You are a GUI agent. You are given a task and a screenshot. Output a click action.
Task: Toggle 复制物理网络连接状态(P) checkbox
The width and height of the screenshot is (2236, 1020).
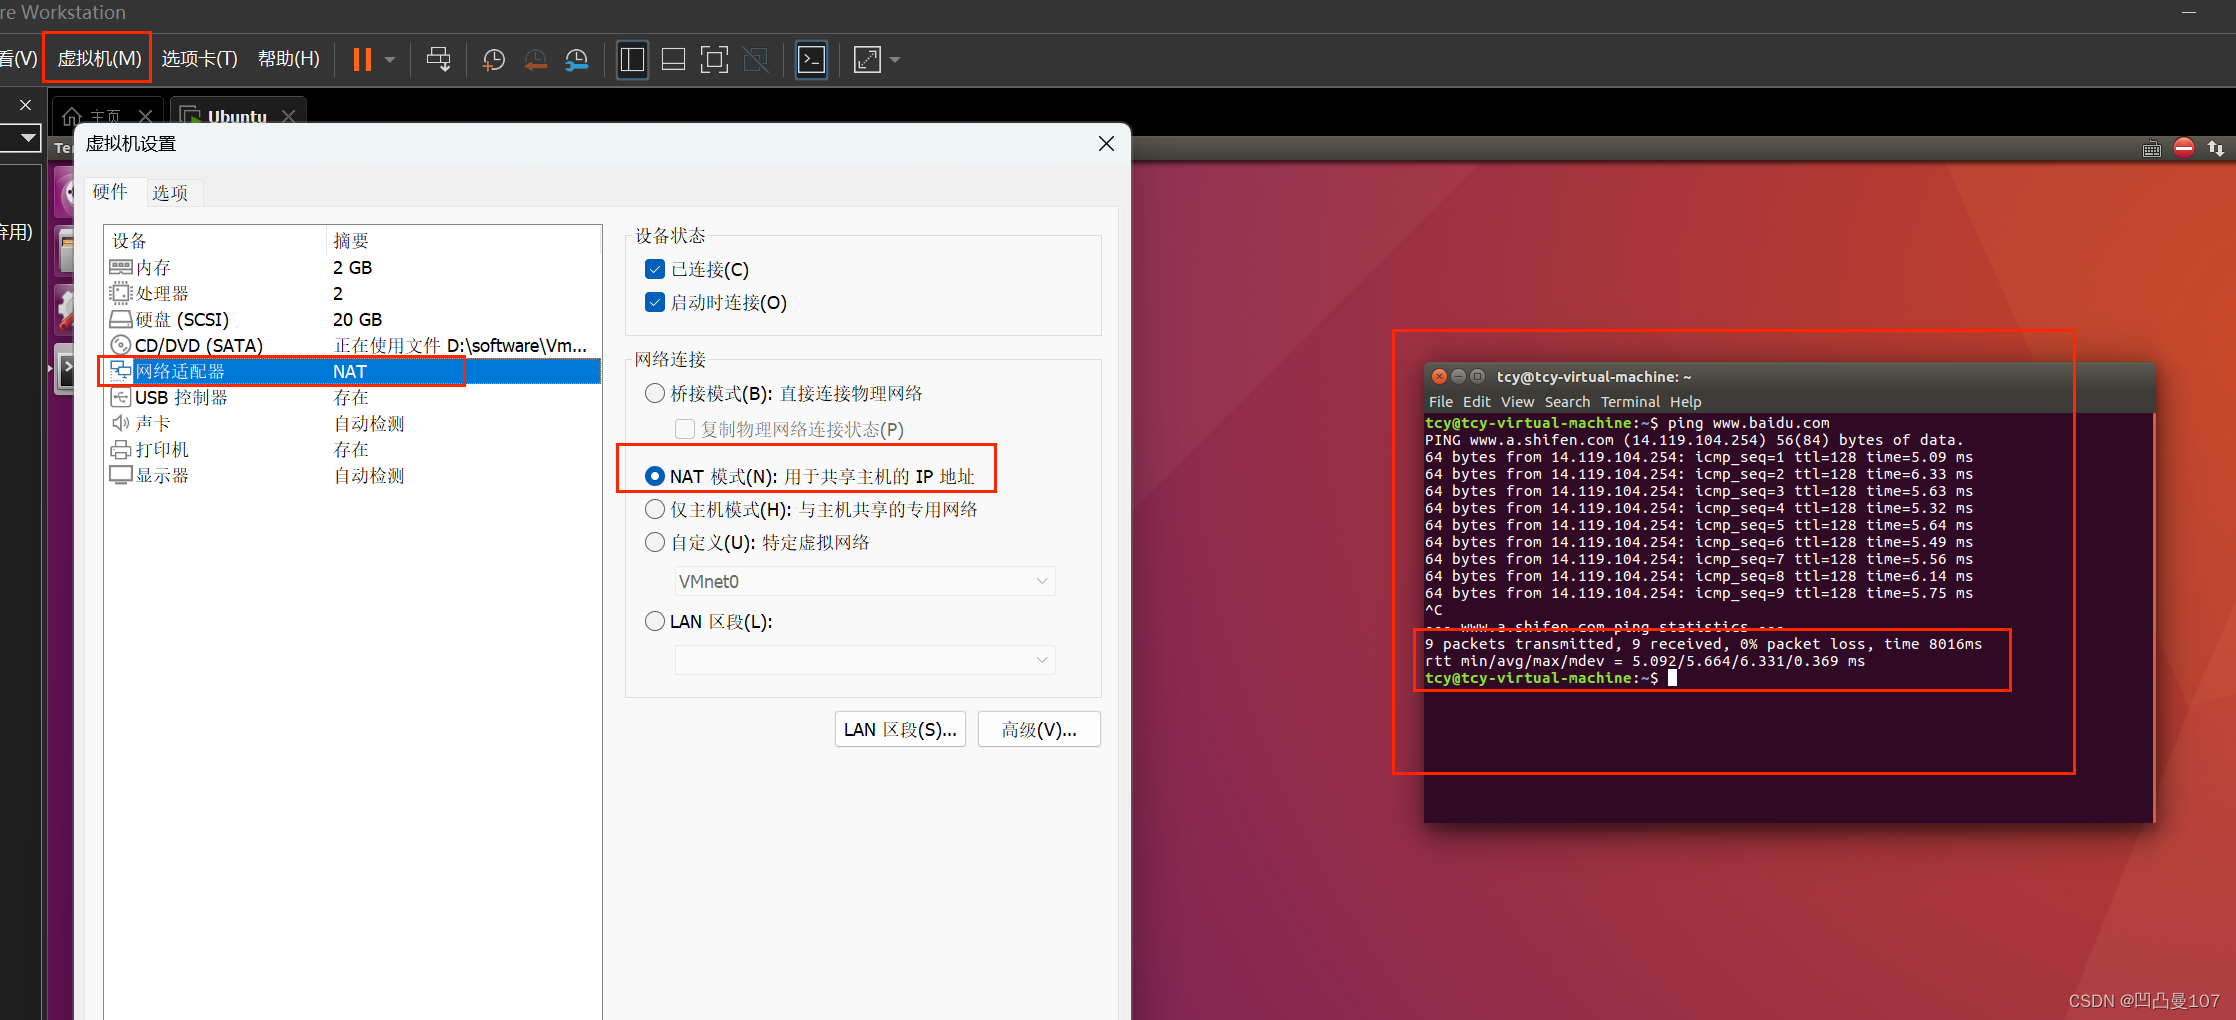685,429
